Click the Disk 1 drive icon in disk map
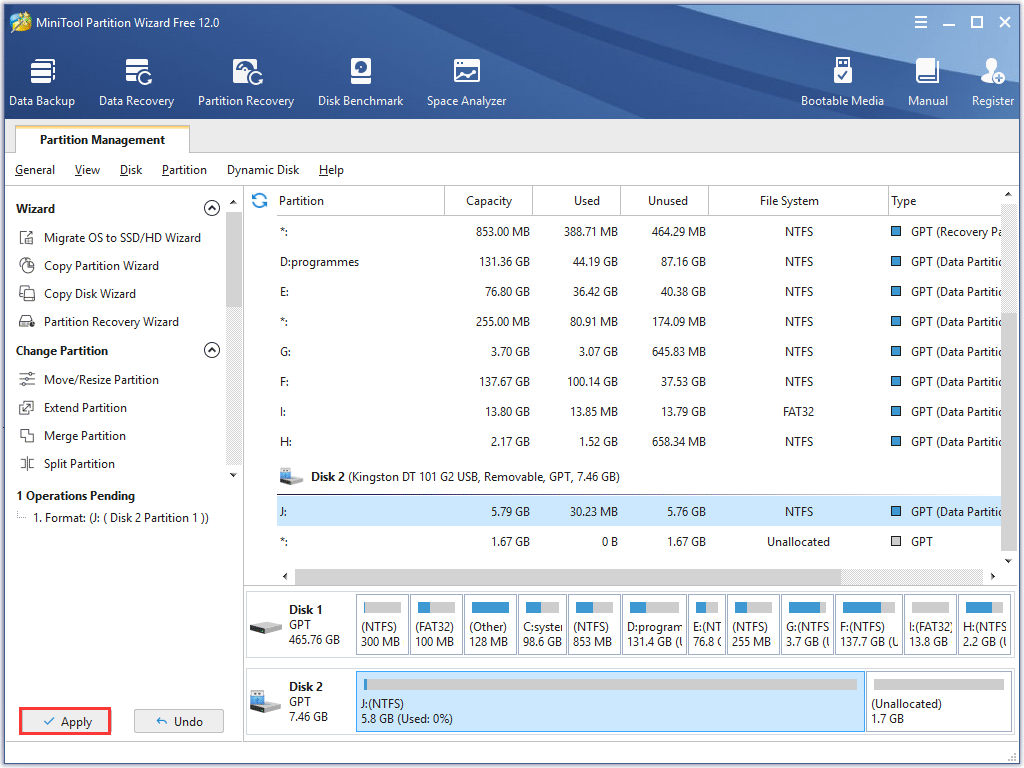The width and height of the screenshot is (1024, 768). pyautogui.click(x=266, y=628)
